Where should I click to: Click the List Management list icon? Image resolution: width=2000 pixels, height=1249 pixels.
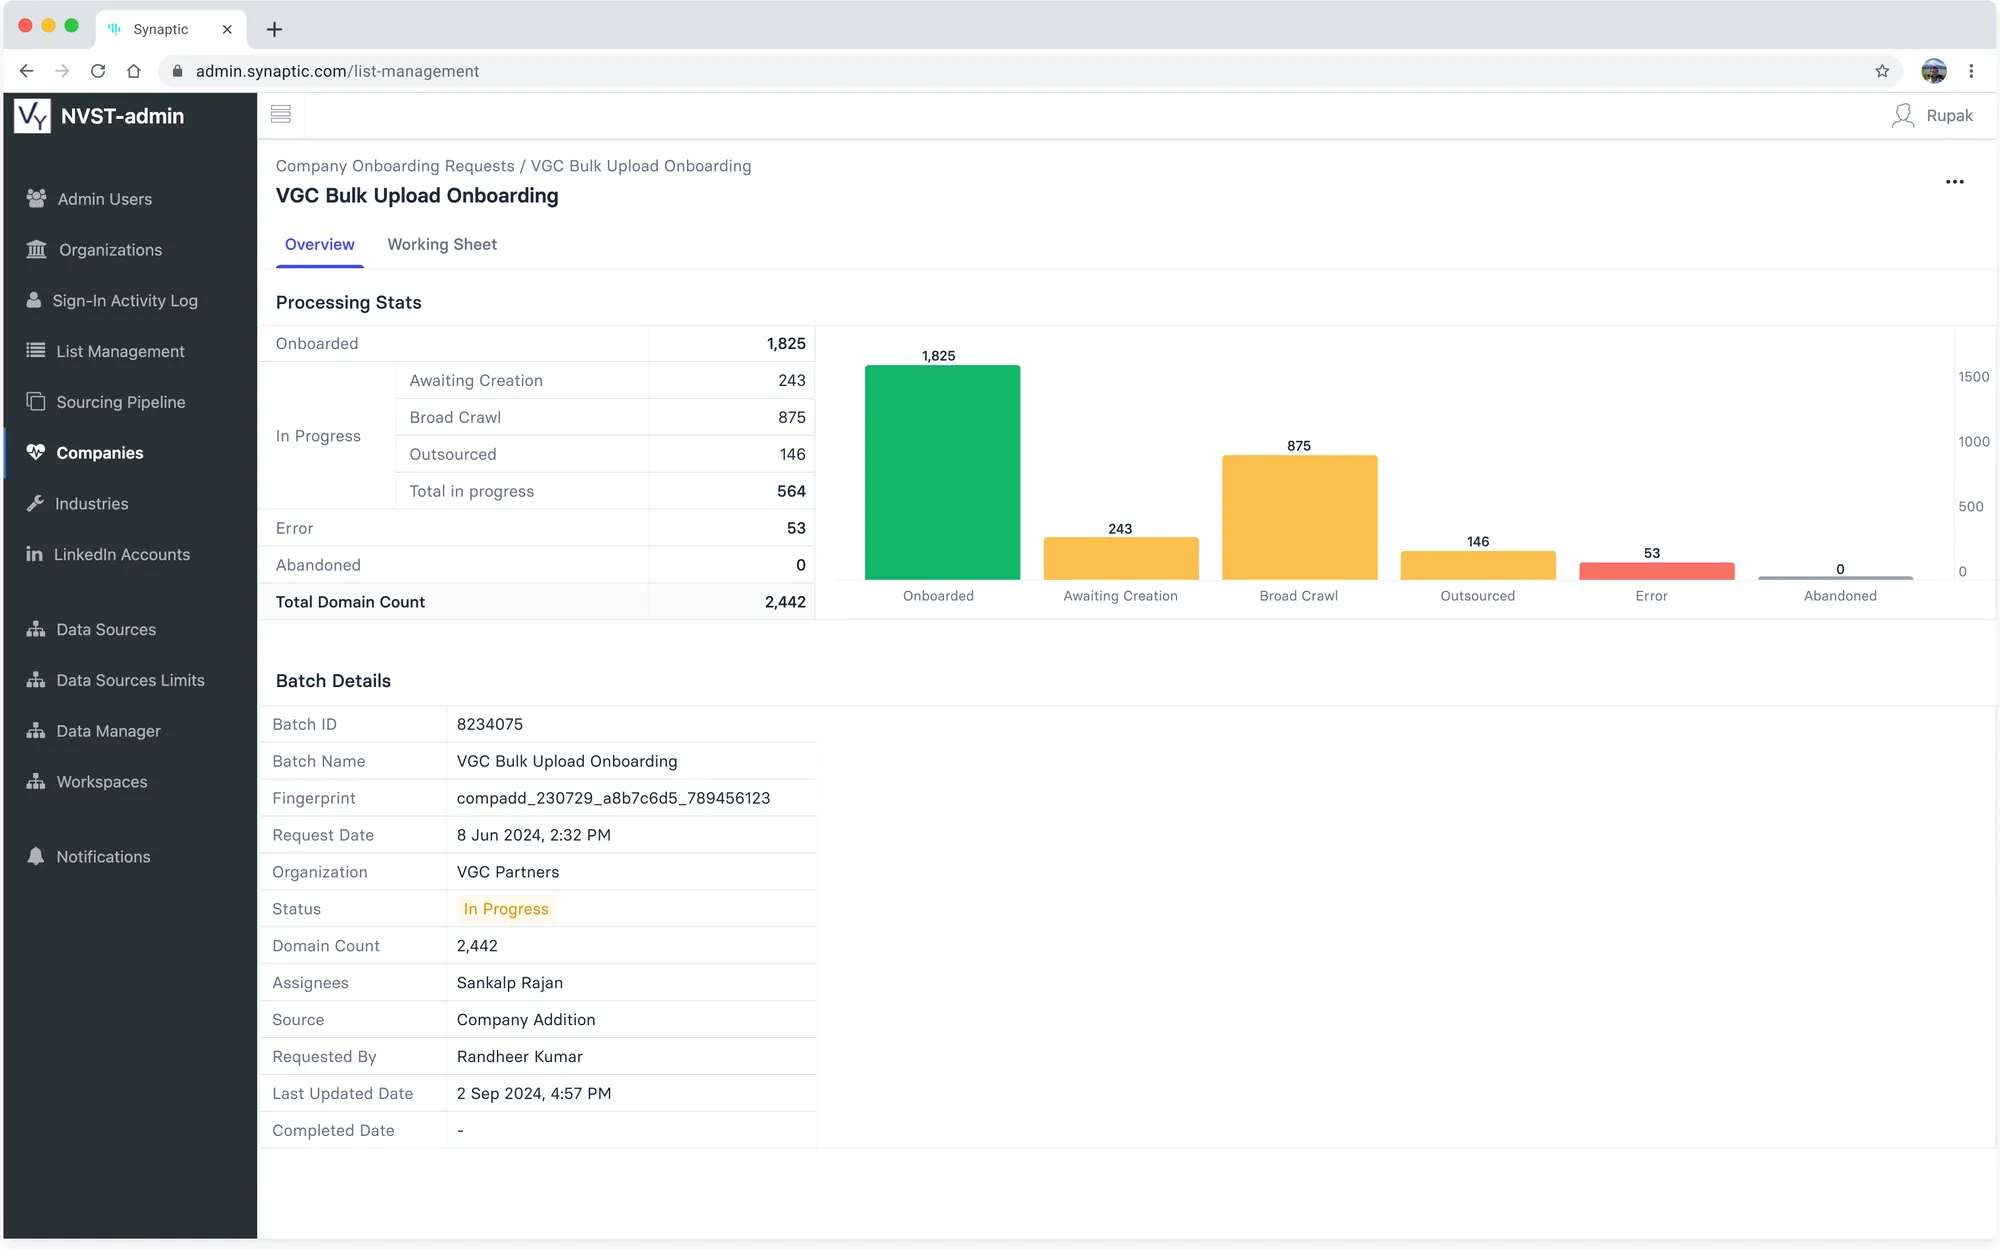click(x=36, y=350)
